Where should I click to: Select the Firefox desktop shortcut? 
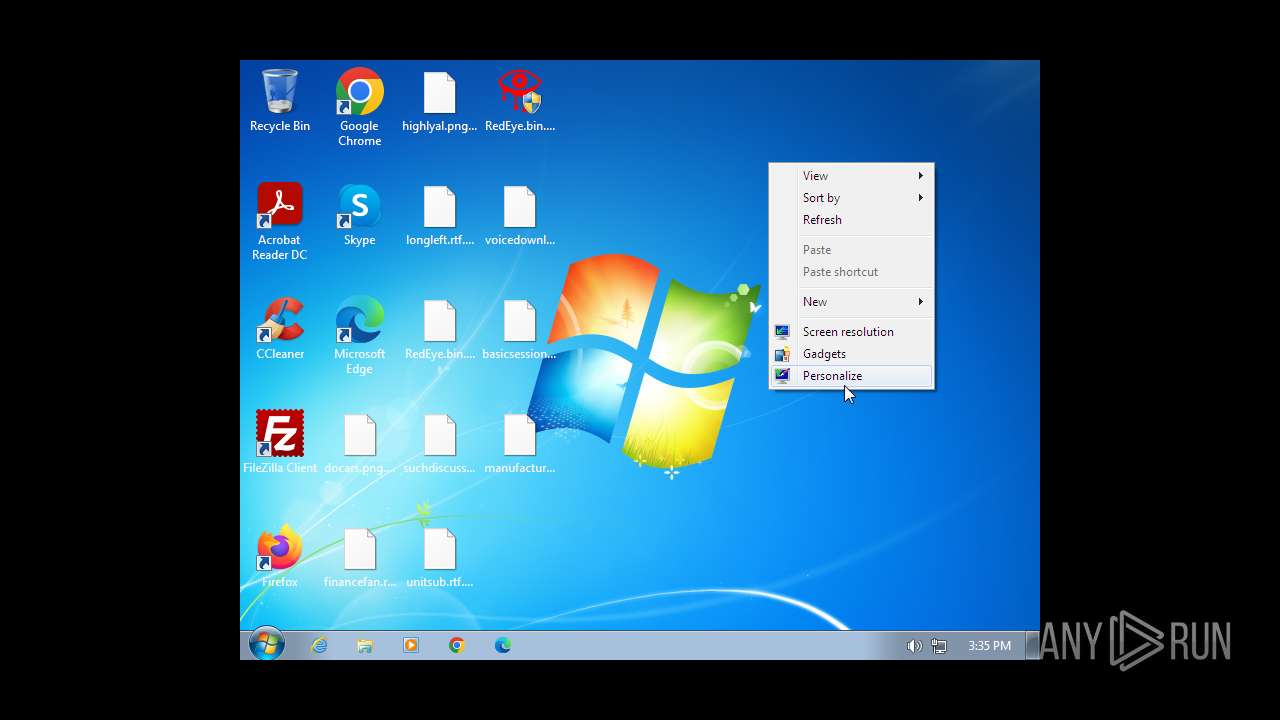[x=280, y=556]
